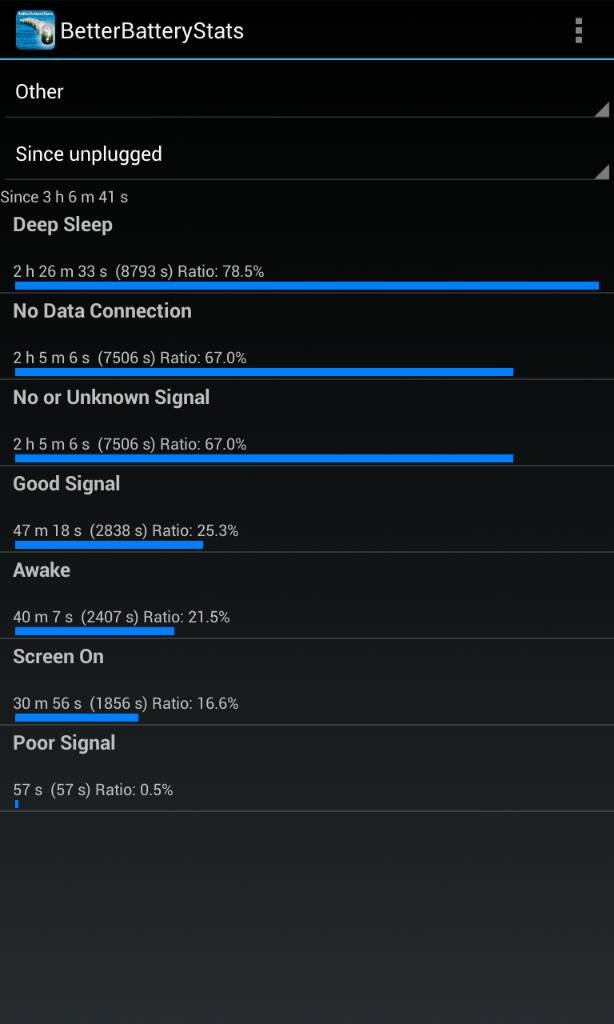This screenshot has width=614, height=1024.
Task: Open the Awake stats entry
Action: (x=307, y=595)
